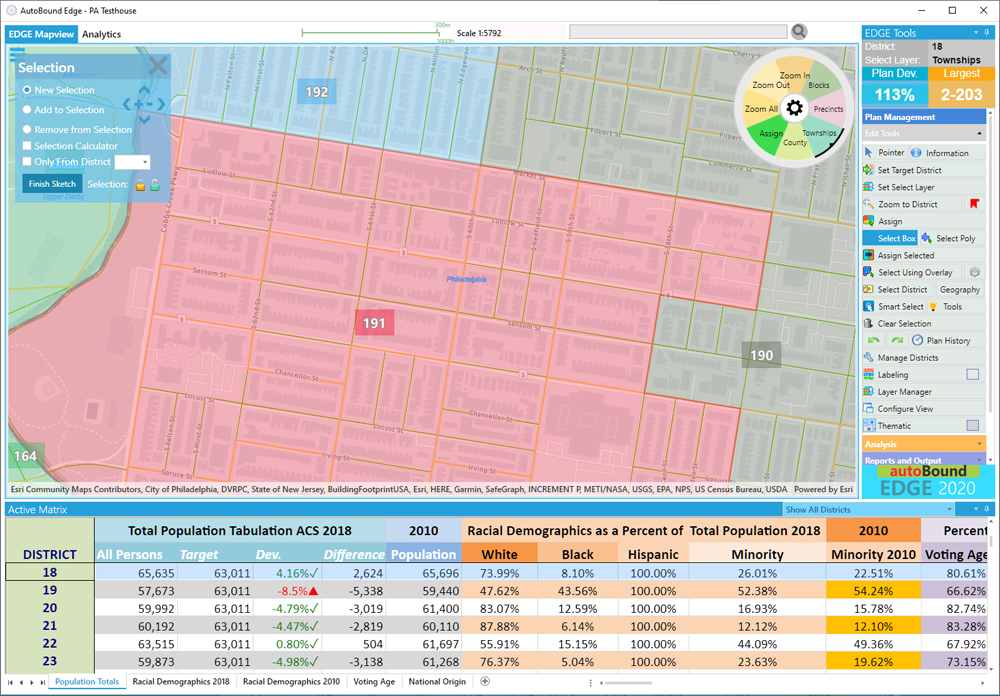1000x696 pixels.
Task: Switch to the EDGE Mapview tab
Action: point(41,34)
